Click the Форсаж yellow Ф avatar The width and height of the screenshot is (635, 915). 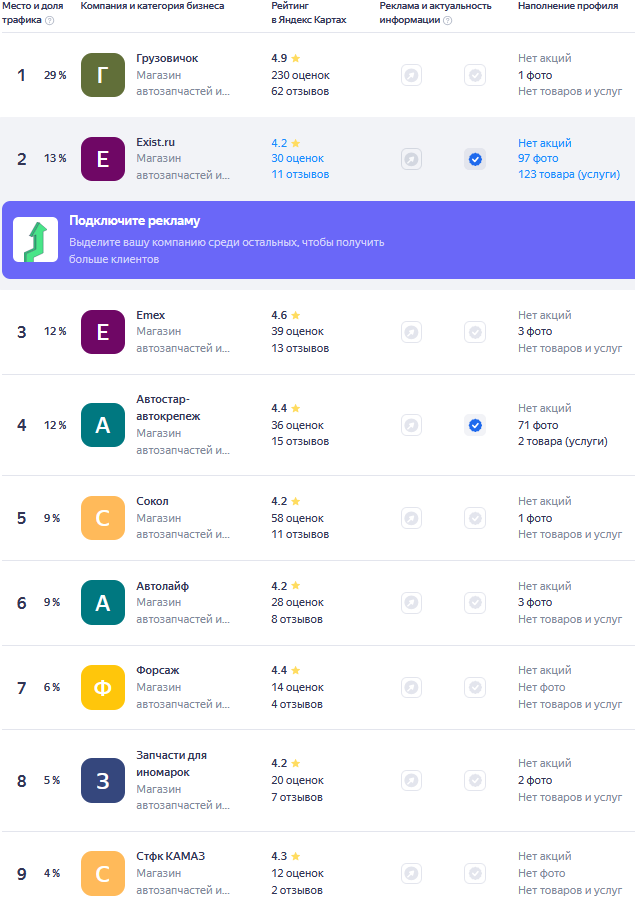103,687
